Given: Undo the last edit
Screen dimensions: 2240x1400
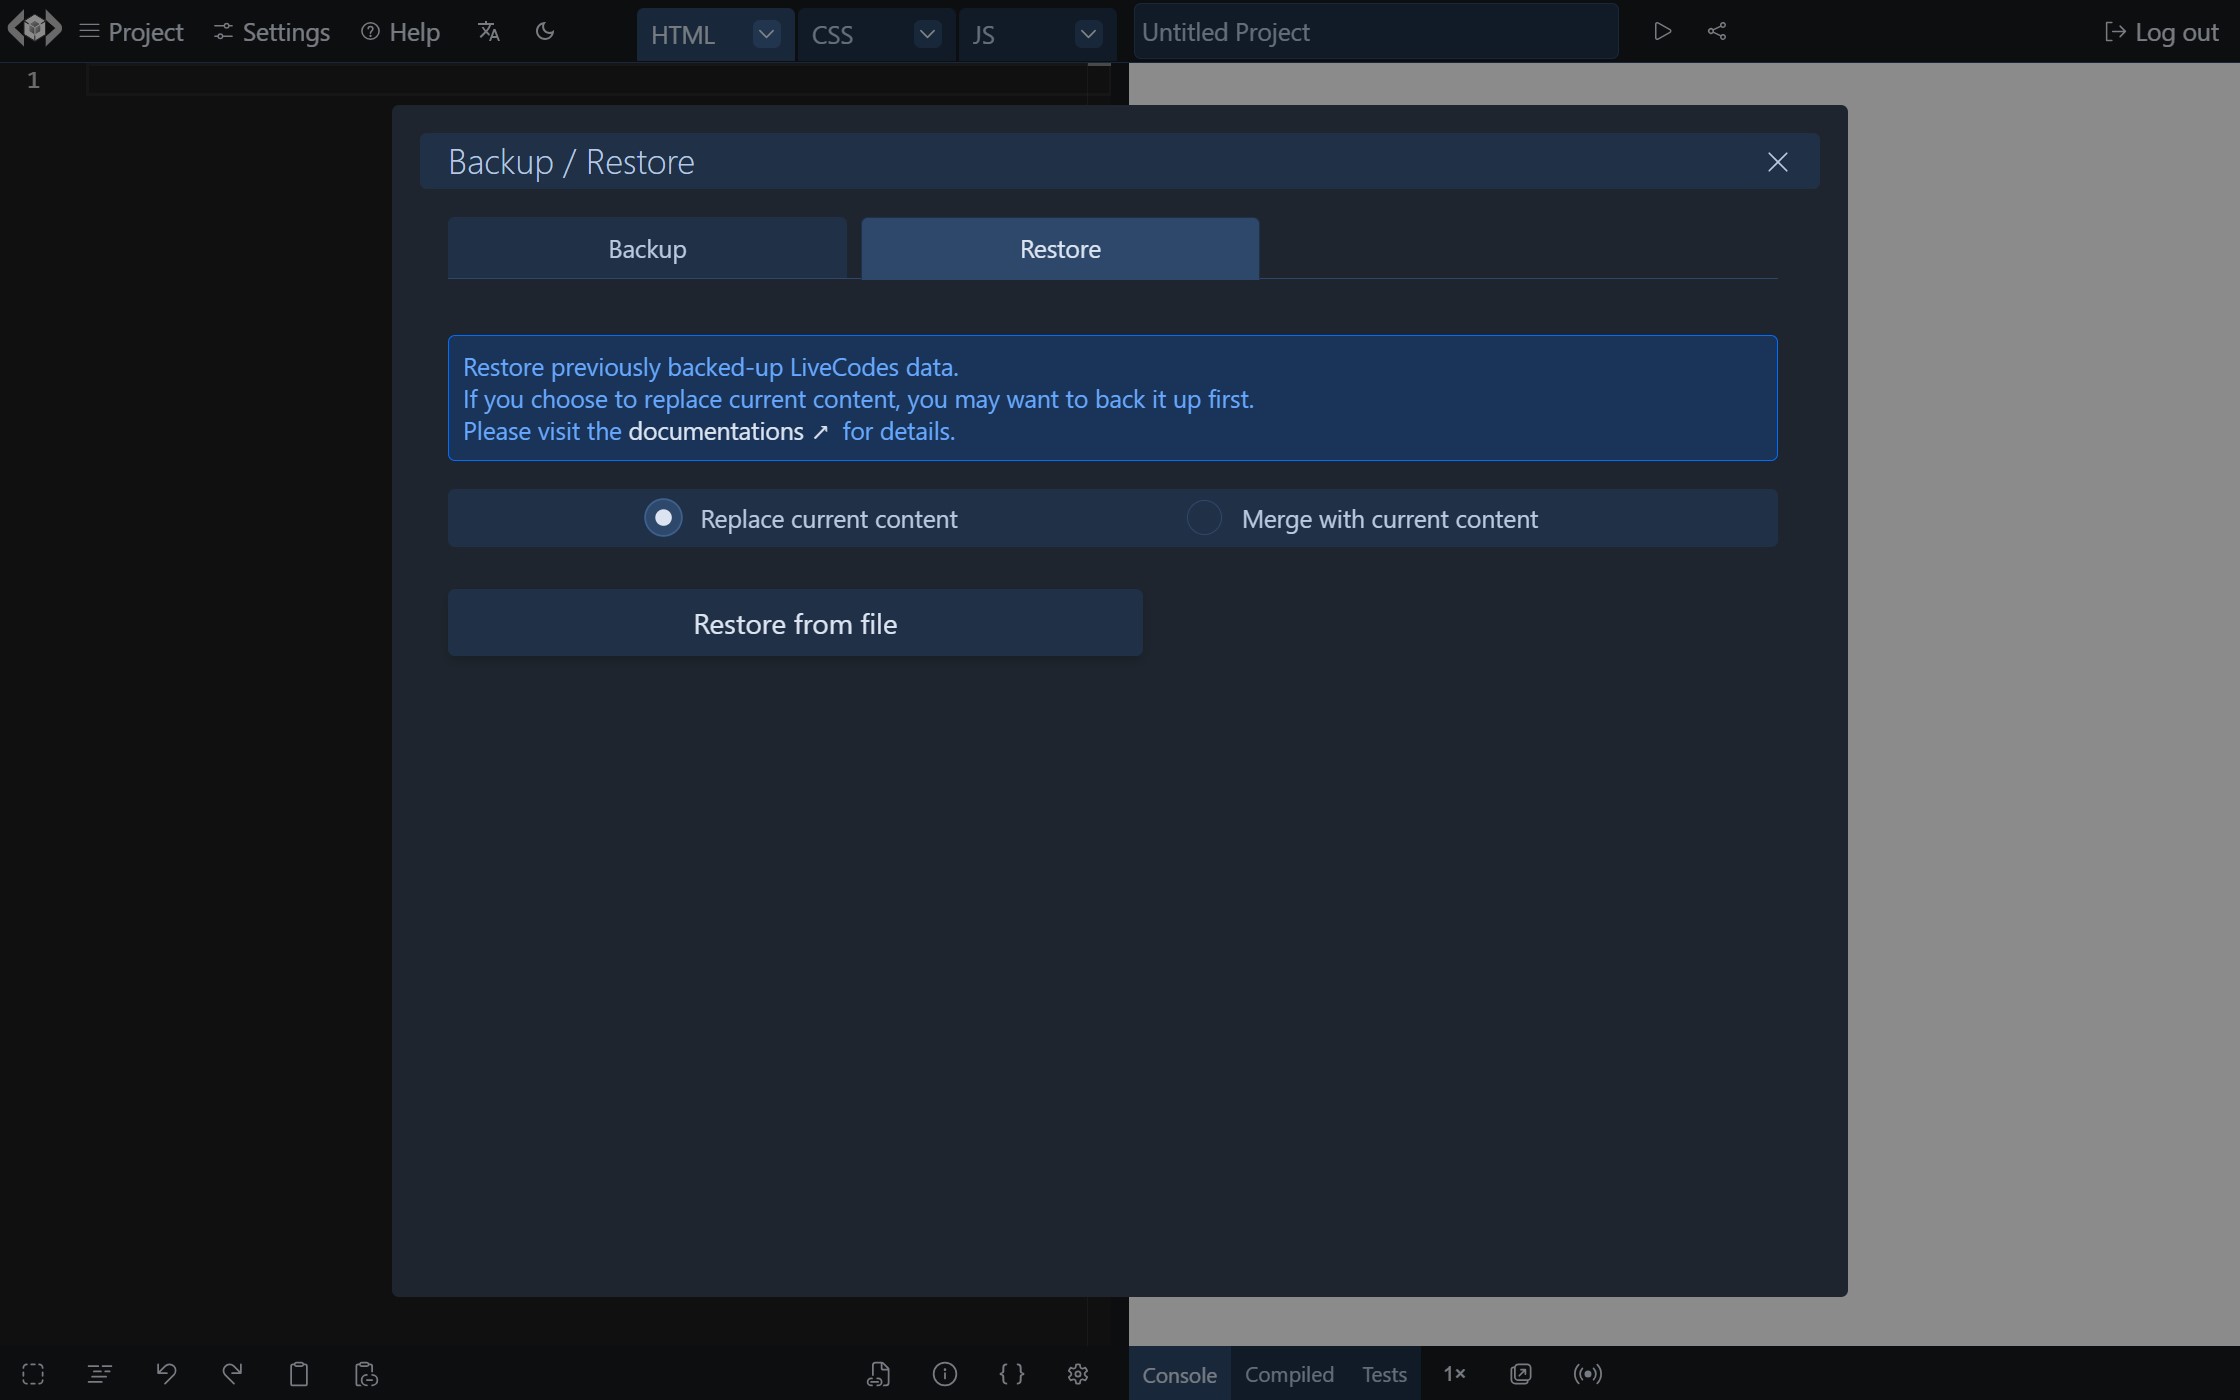Looking at the screenshot, I should click(x=166, y=1373).
